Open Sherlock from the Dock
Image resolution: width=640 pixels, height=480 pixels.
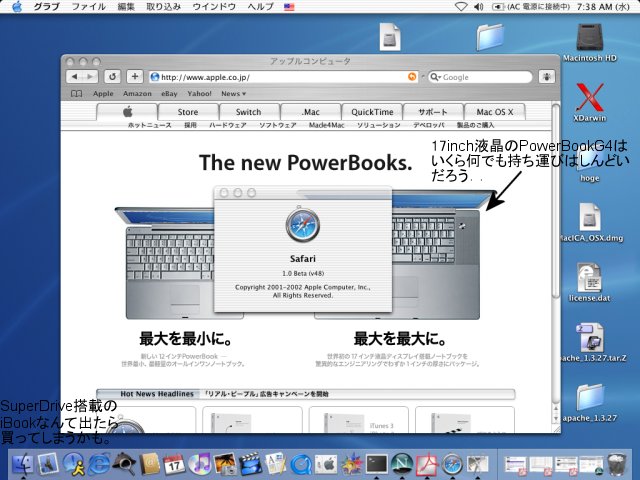coord(124,464)
